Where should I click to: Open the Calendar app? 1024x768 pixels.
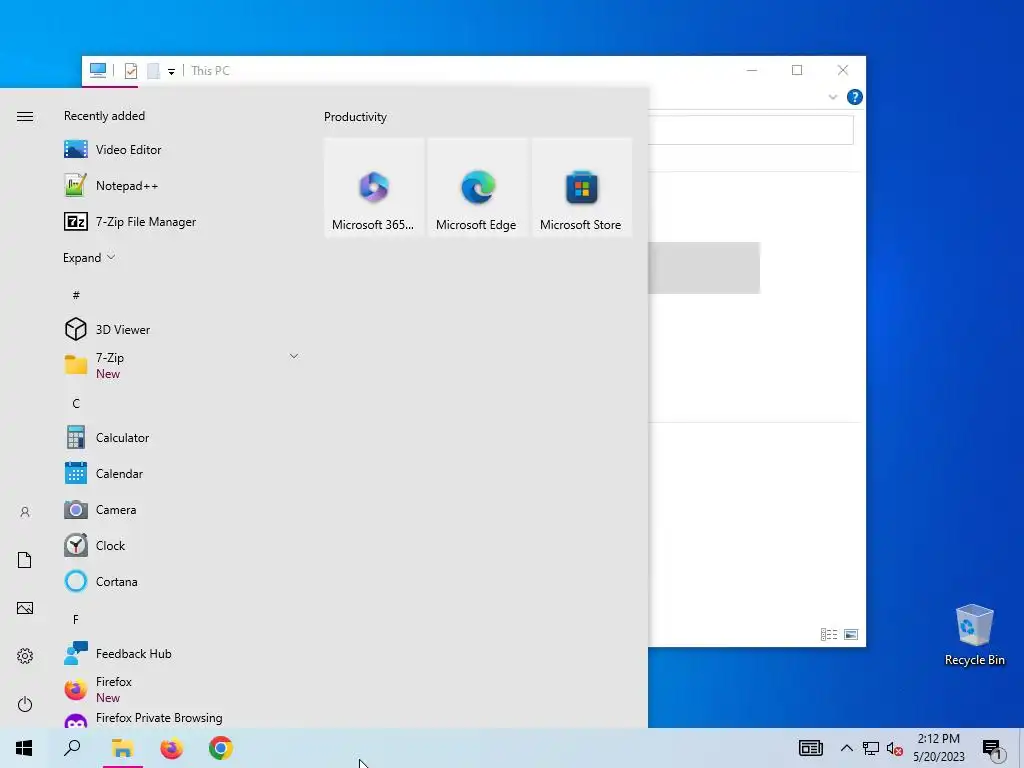click(x=182, y=473)
